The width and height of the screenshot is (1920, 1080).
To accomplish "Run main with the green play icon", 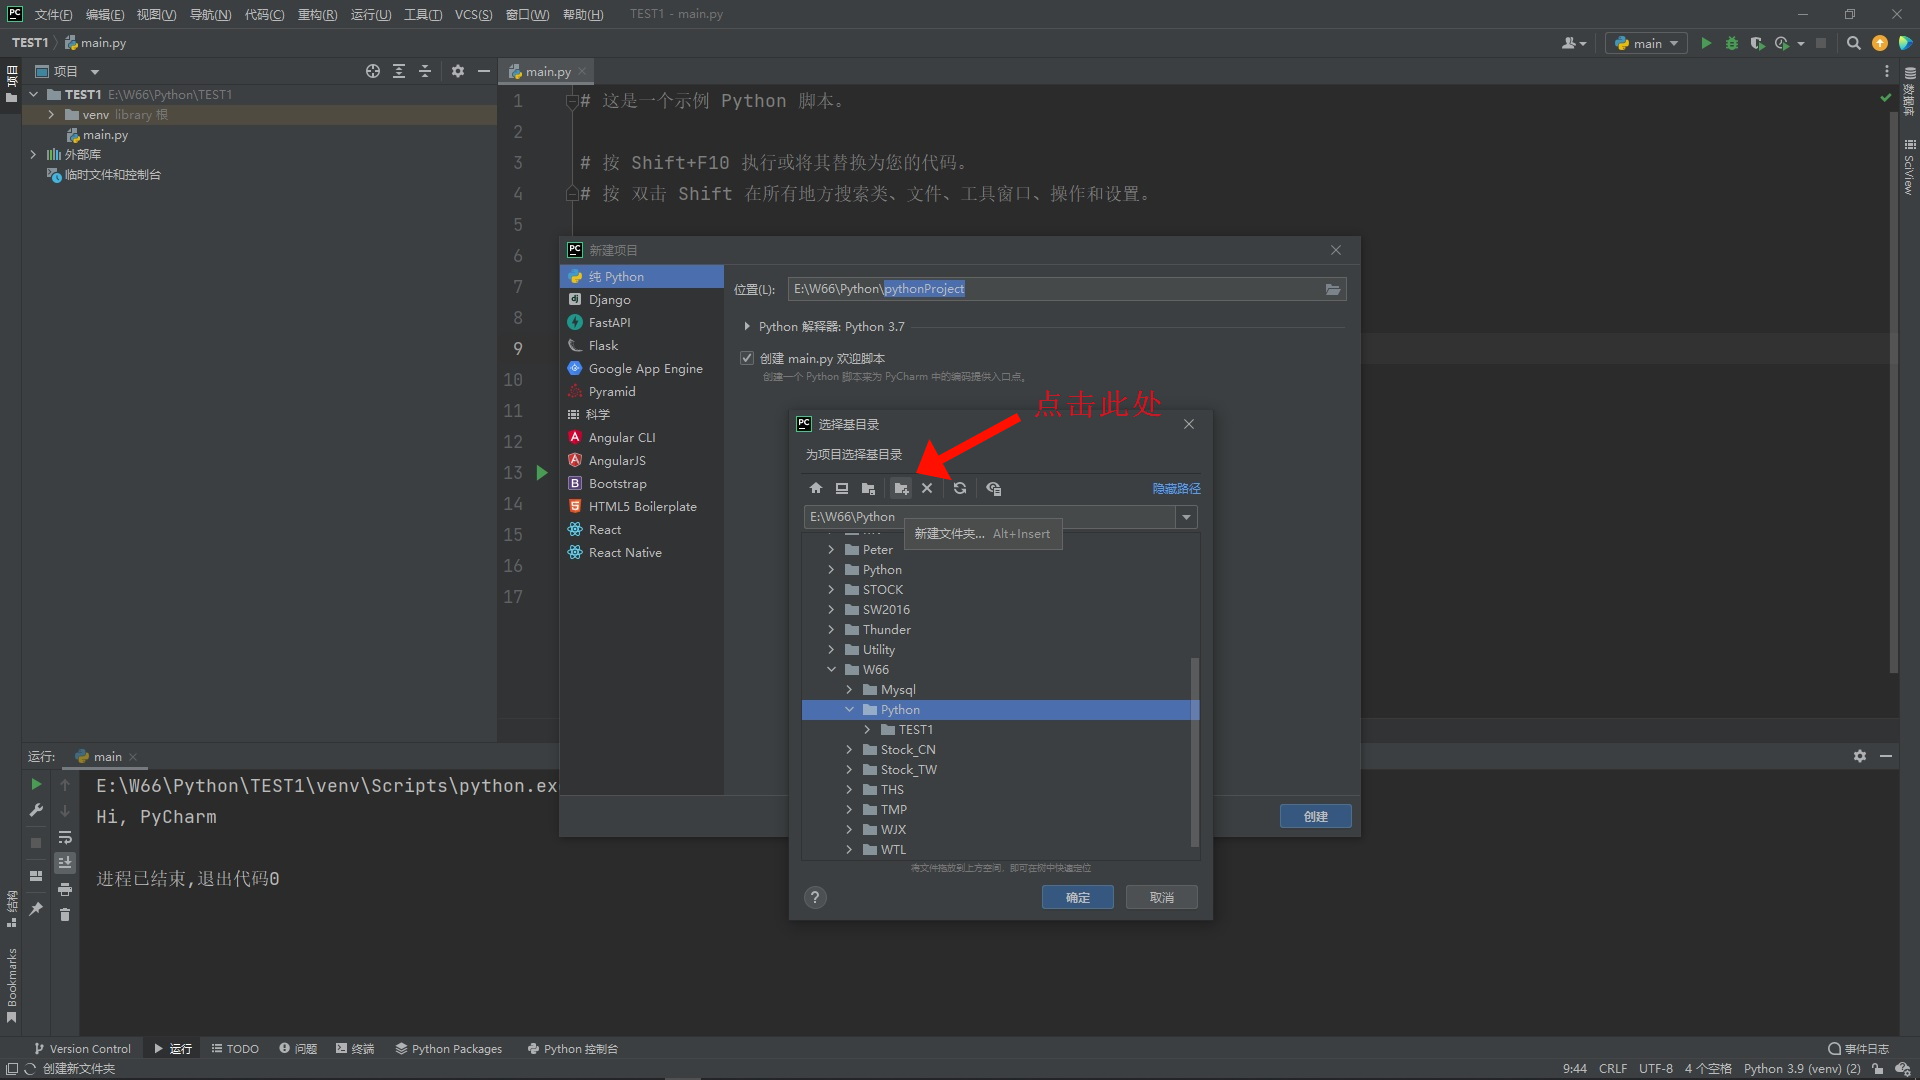I will [1706, 43].
